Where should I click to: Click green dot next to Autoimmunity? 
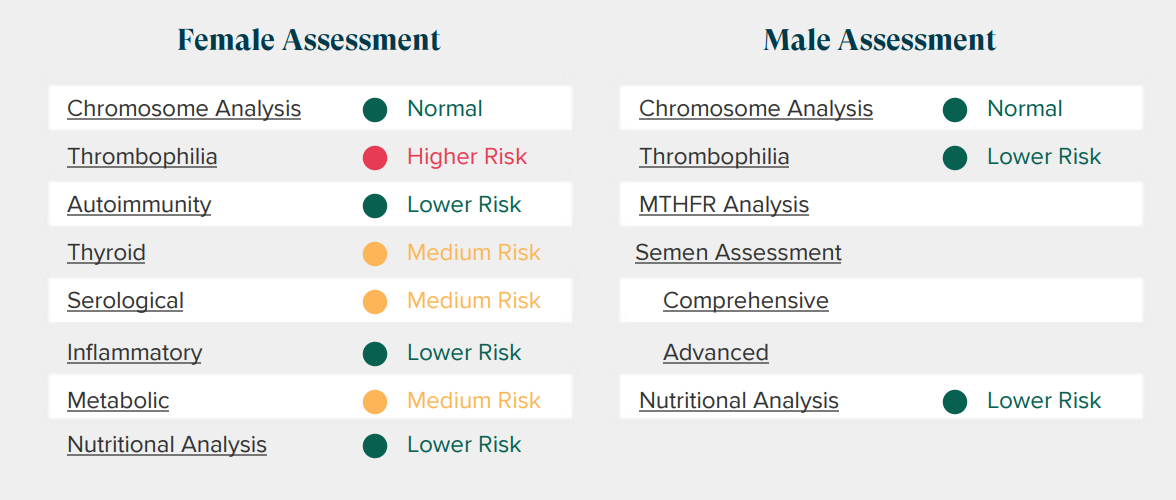point(375,205)
